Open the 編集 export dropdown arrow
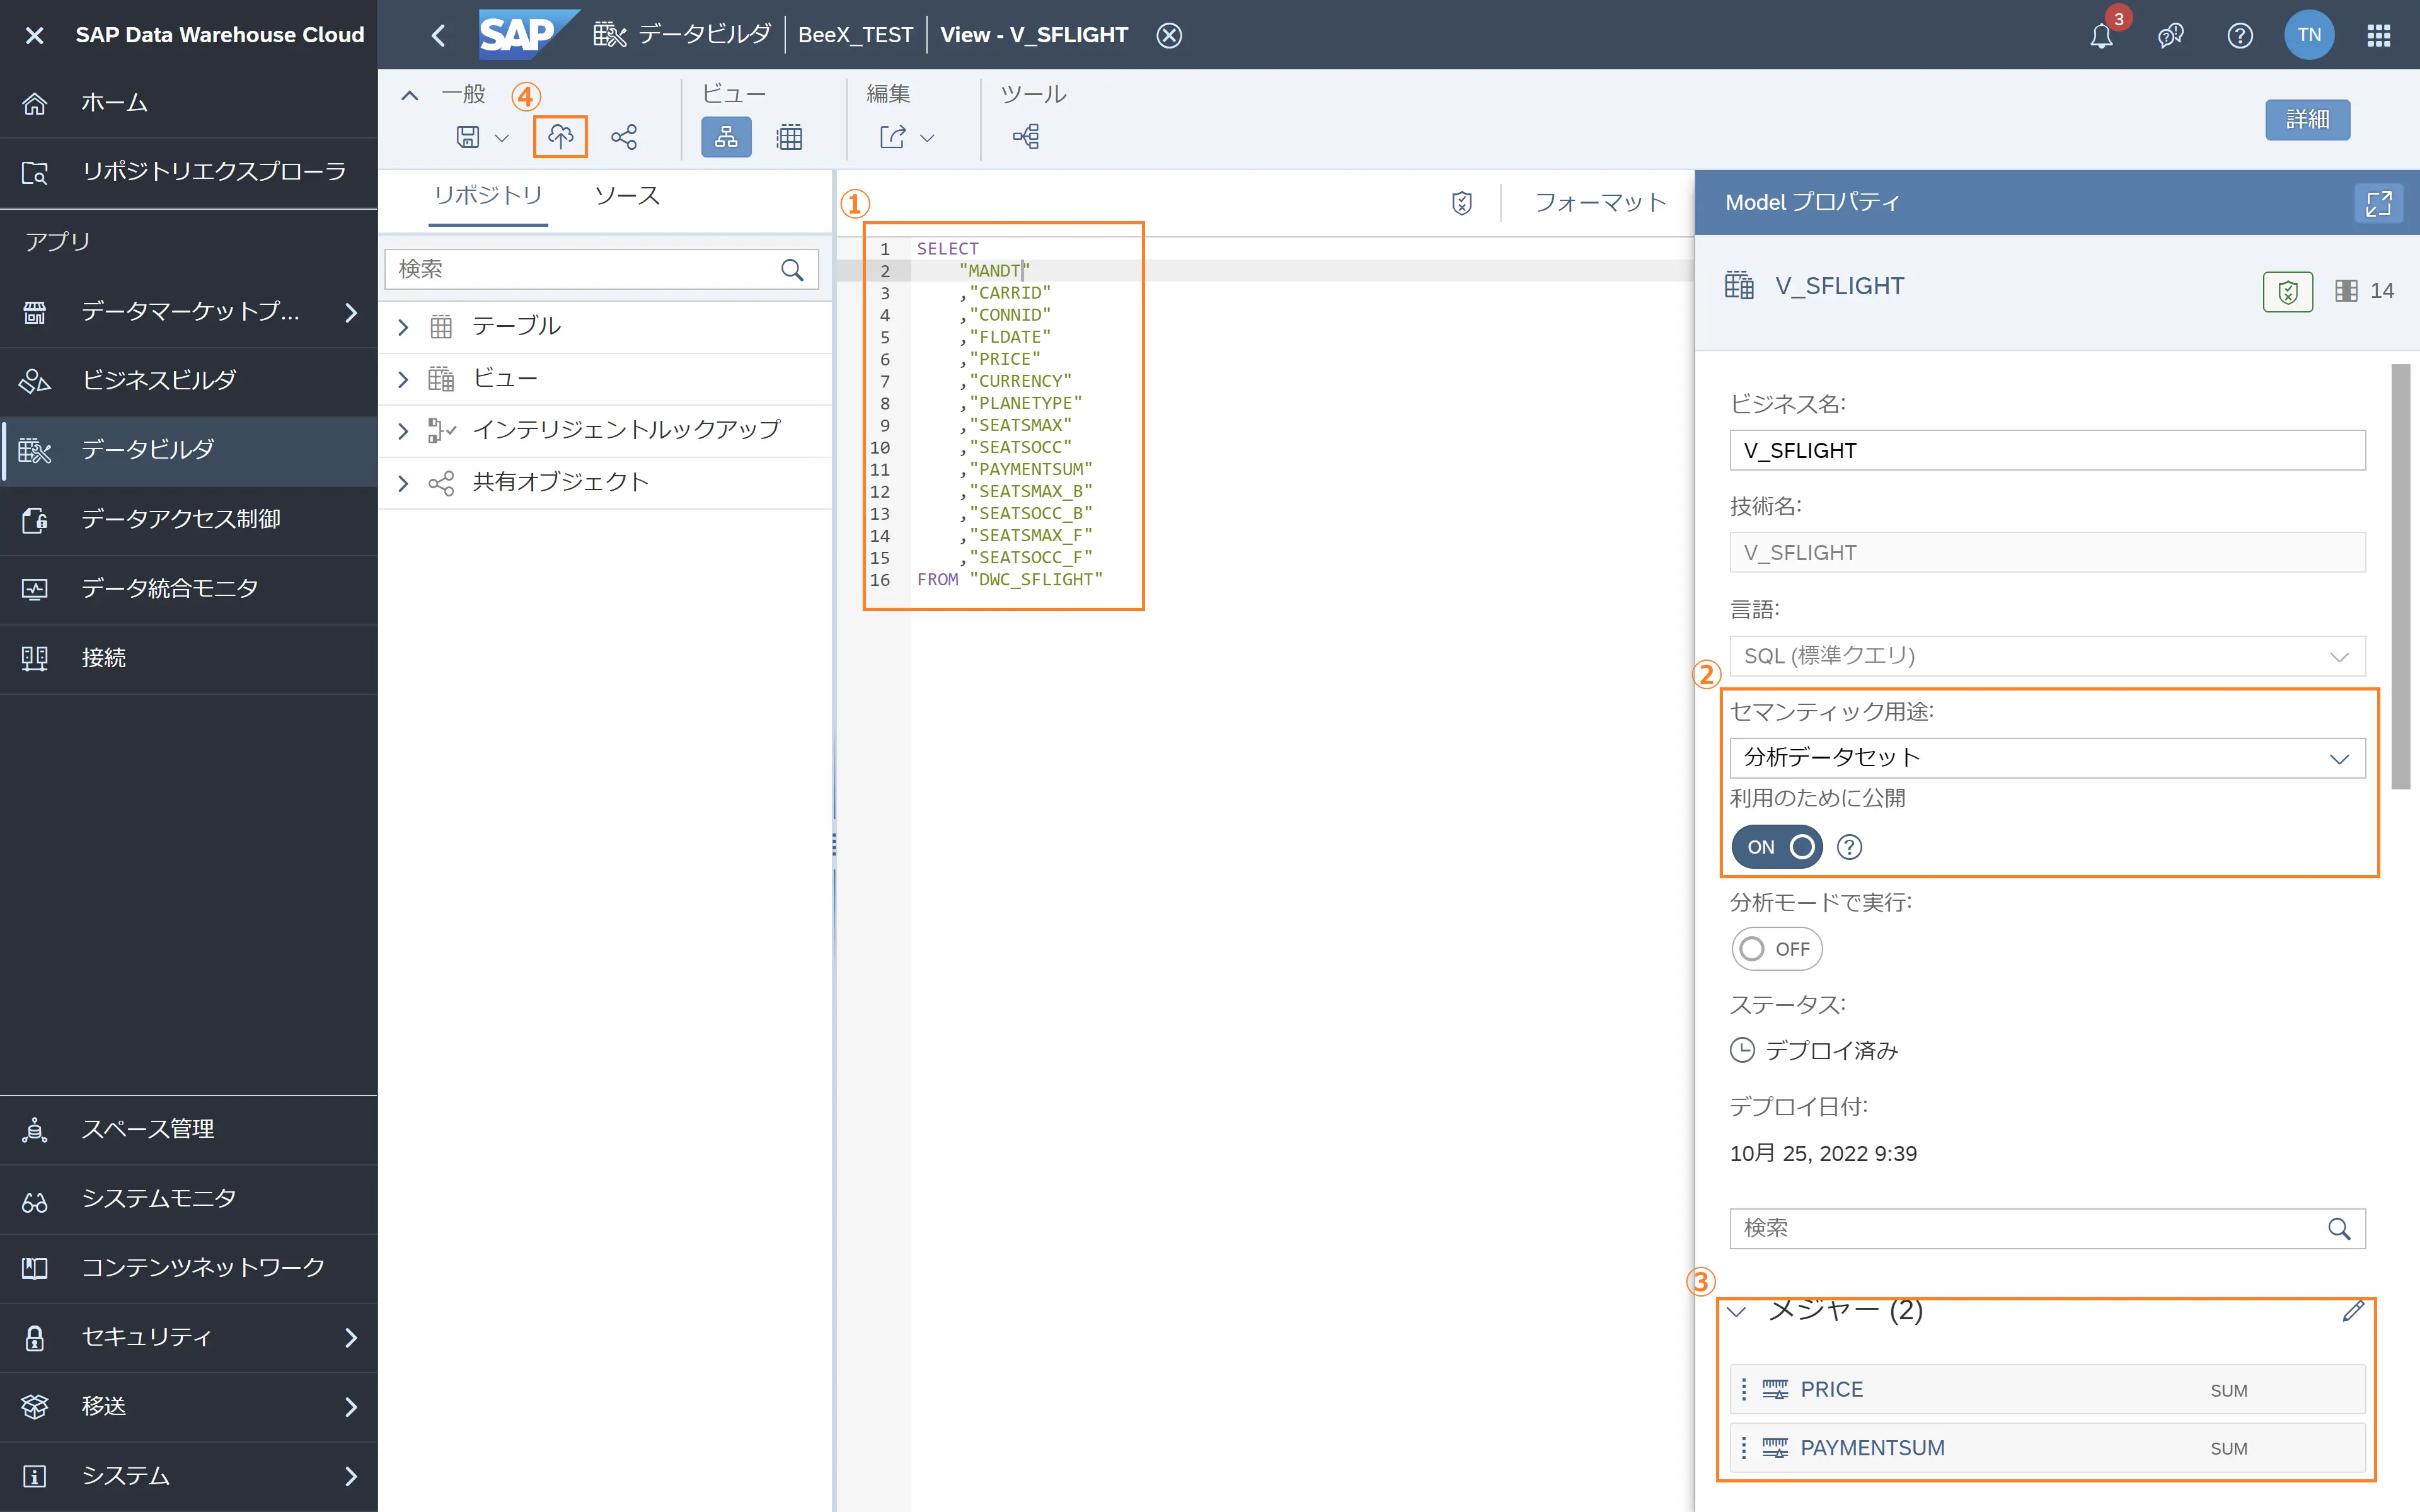This screenshot has width=2420, height=1512. pyautogui.click(x=927, y=138)
